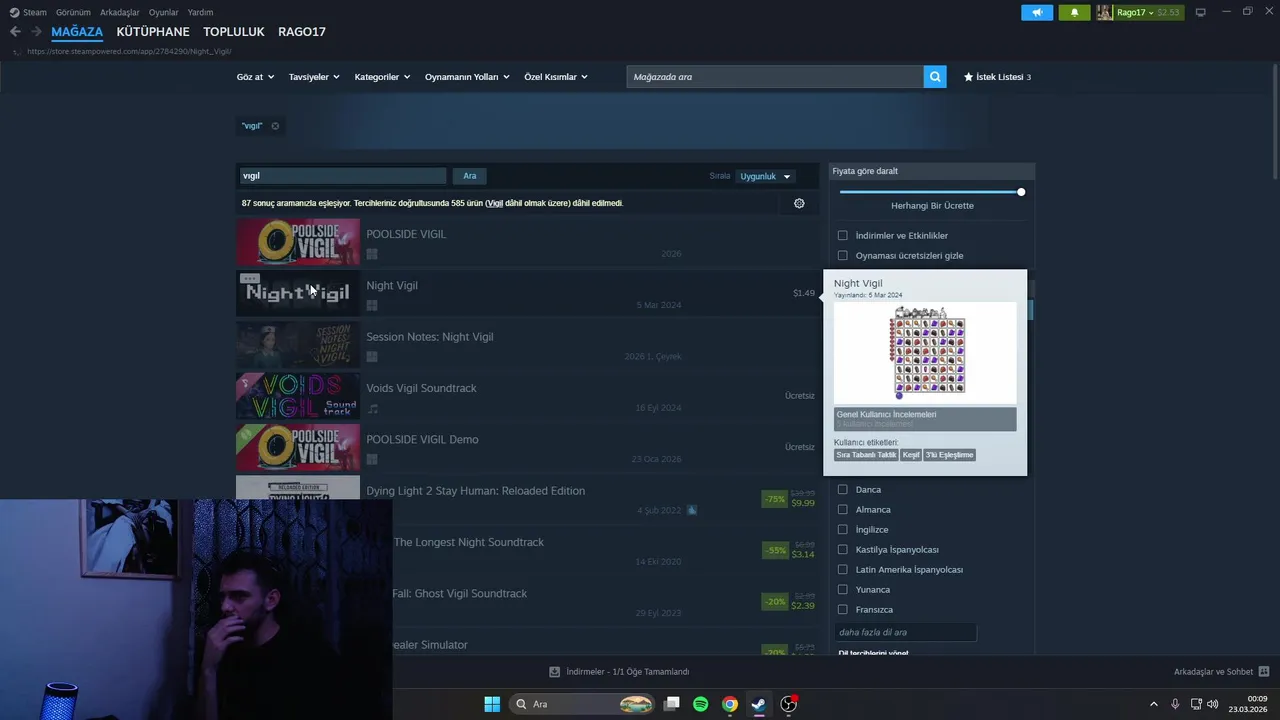Tick the Danca language checkbox
This screenshot has width=1280, height=720.
[842, 490]
